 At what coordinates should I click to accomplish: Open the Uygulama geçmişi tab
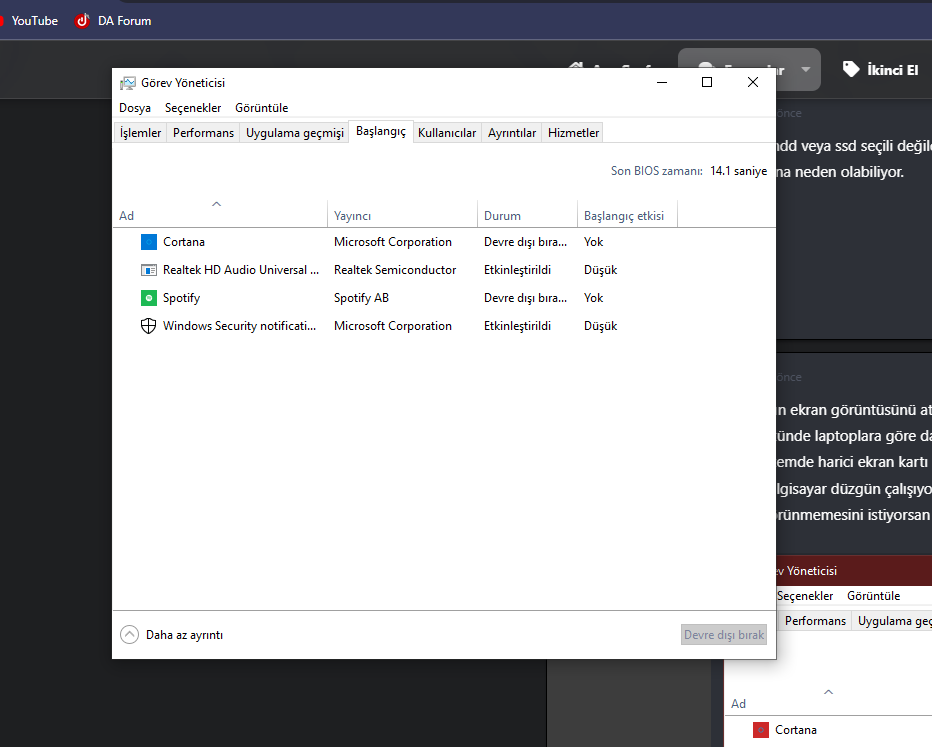(294, 133)
